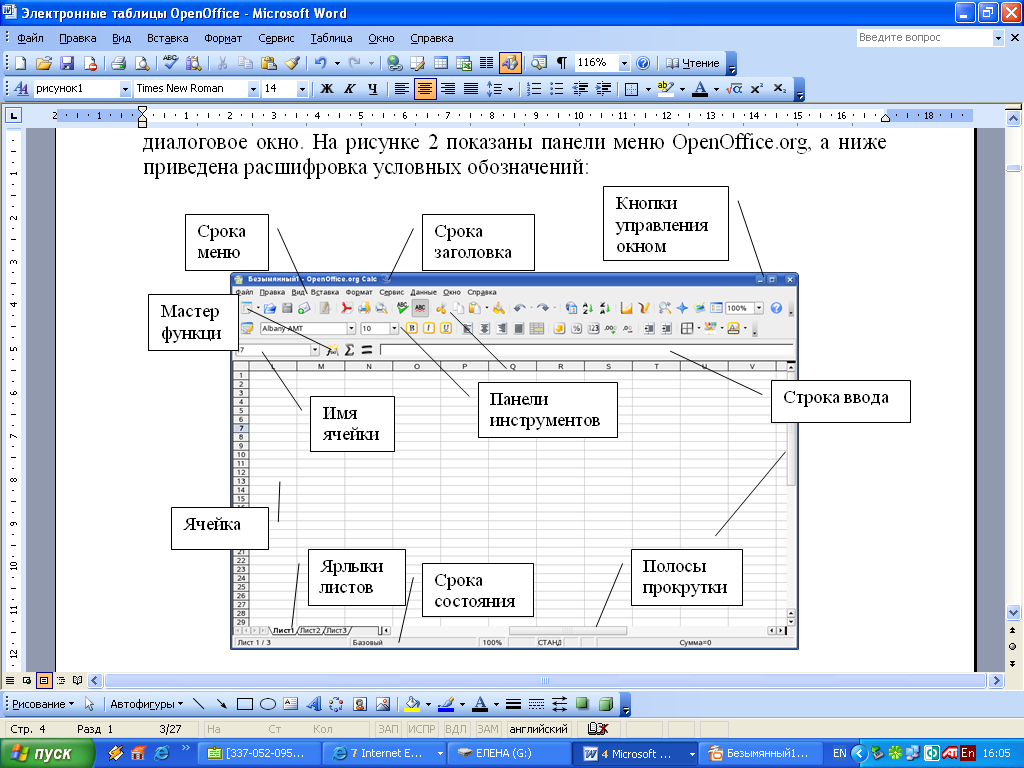Decrease the paragraph indent
The width and height of the screenshot is (1024, 768).
coord(579,88)
